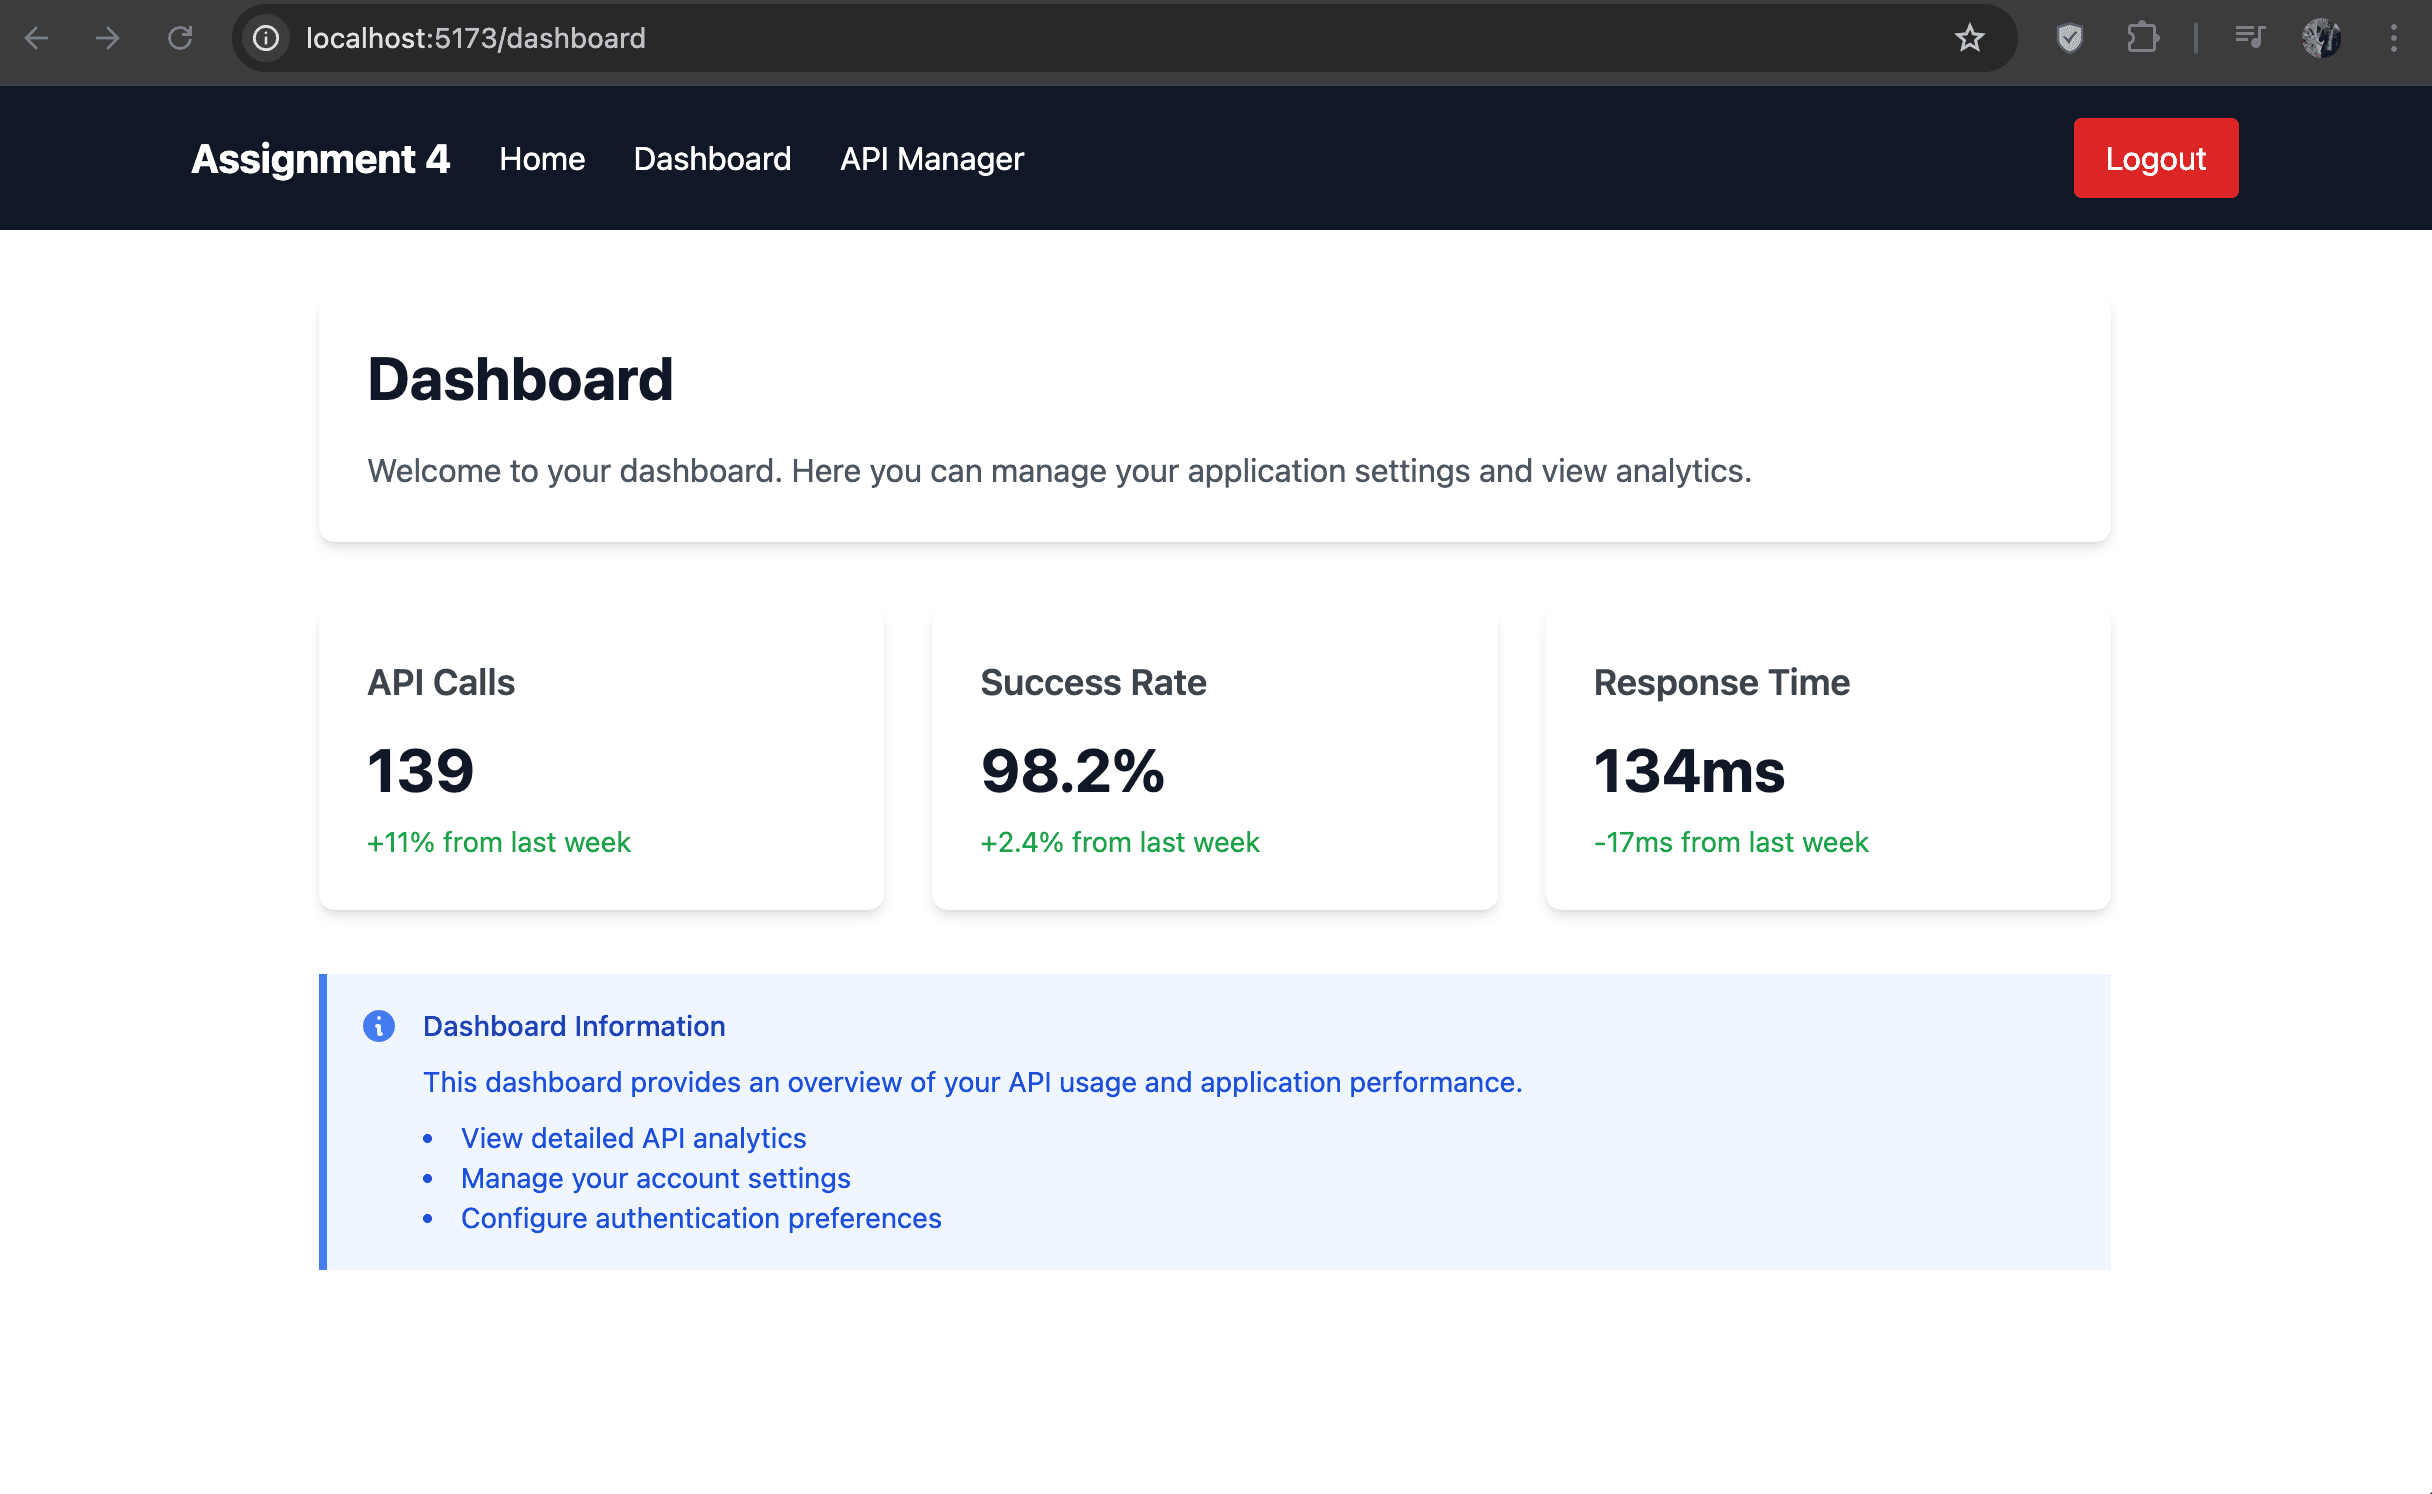Click 'Configure authentication preferences' list item
The height and width of the screenshot is (1494, 2432).
tap(701, 1218)
